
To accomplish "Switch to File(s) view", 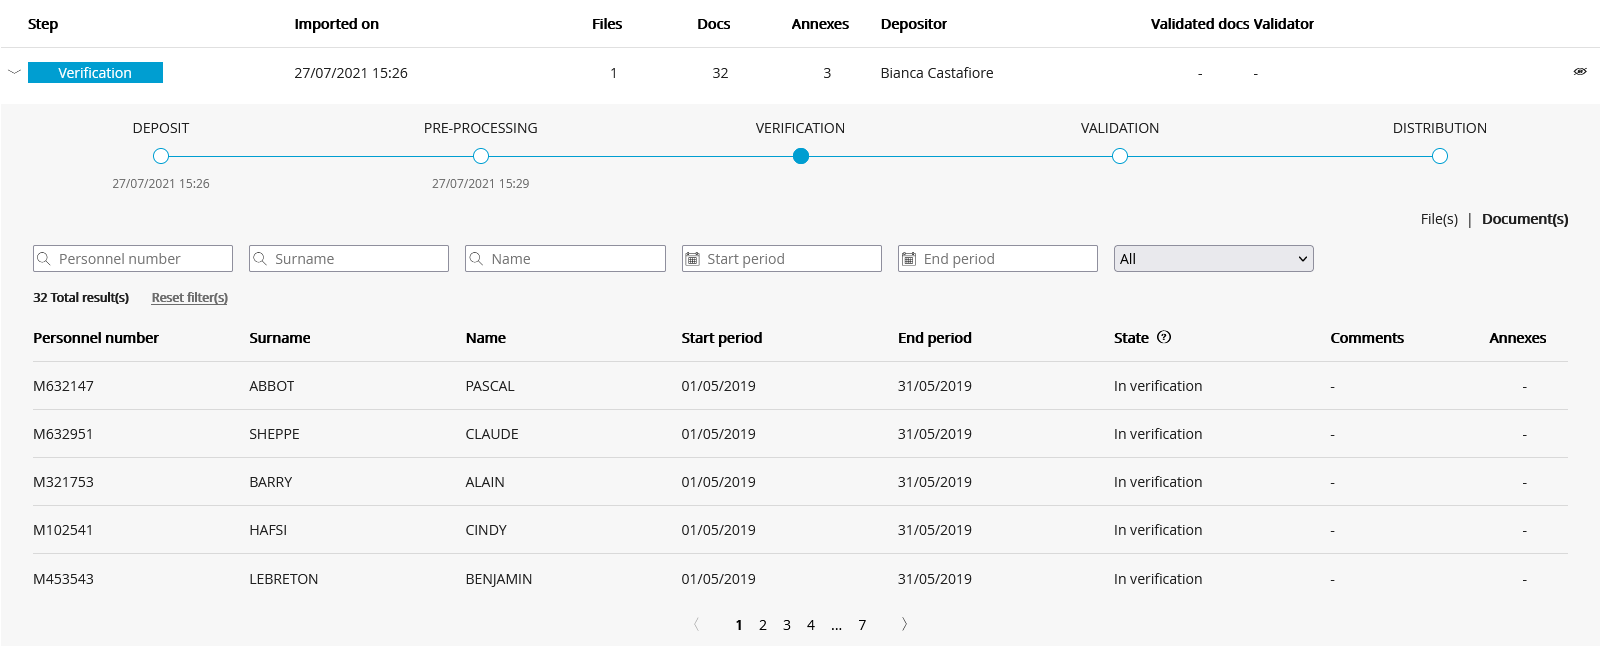I will pos(1439,219).
